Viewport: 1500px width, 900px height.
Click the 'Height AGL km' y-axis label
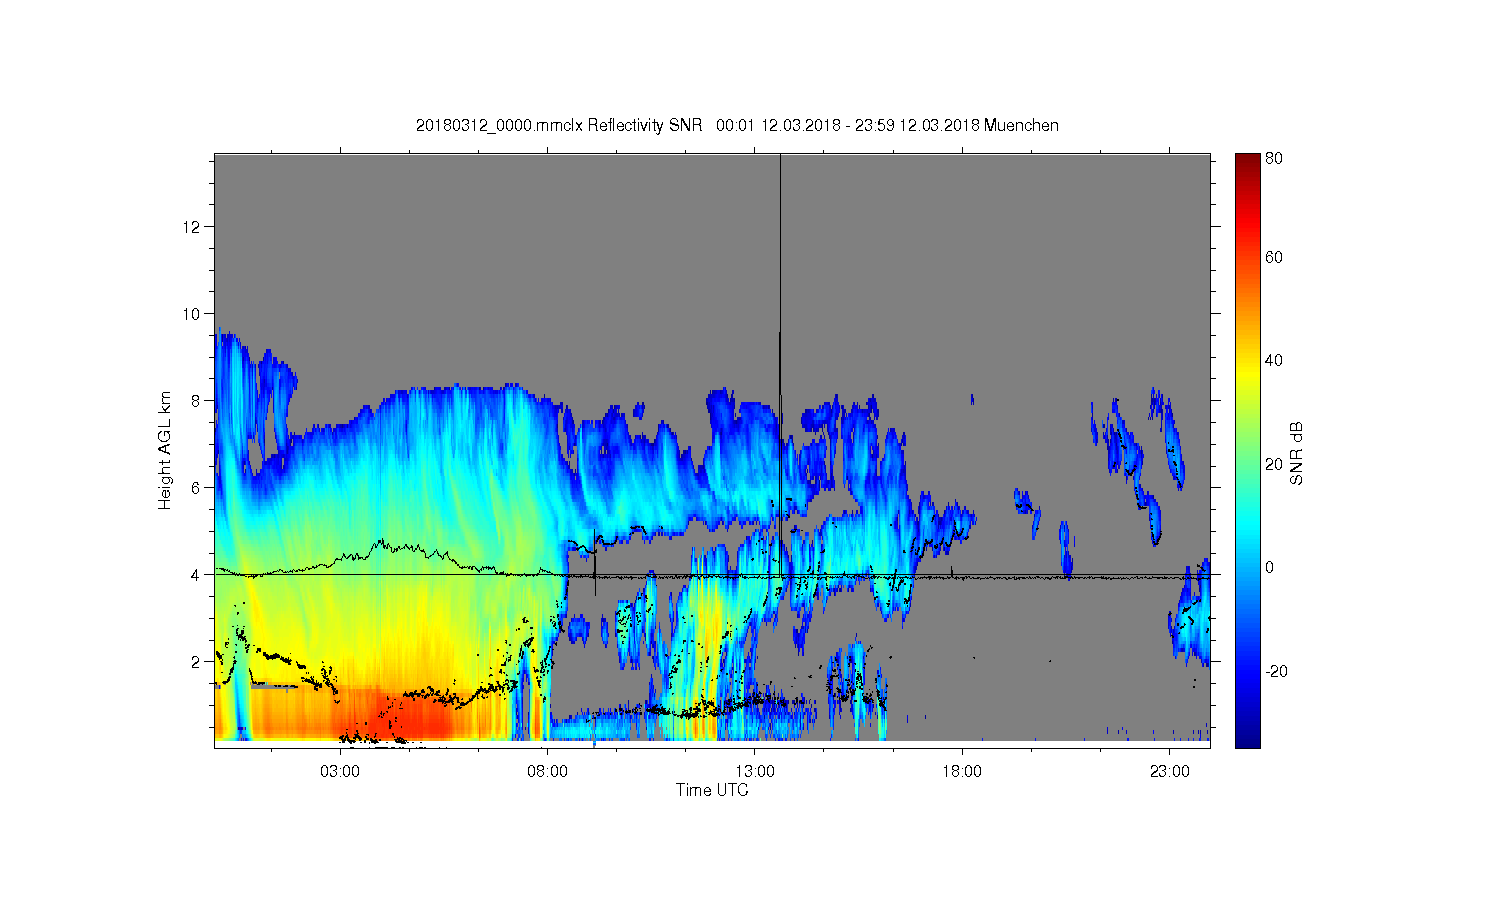[164, 450]
